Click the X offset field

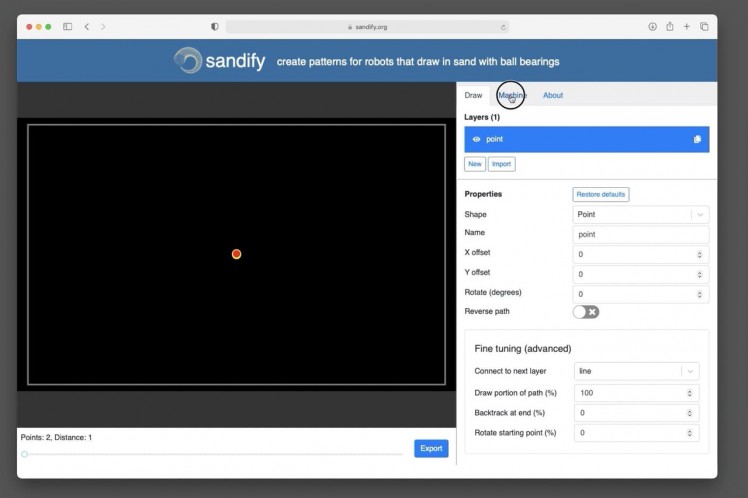(x=641, y=255)
